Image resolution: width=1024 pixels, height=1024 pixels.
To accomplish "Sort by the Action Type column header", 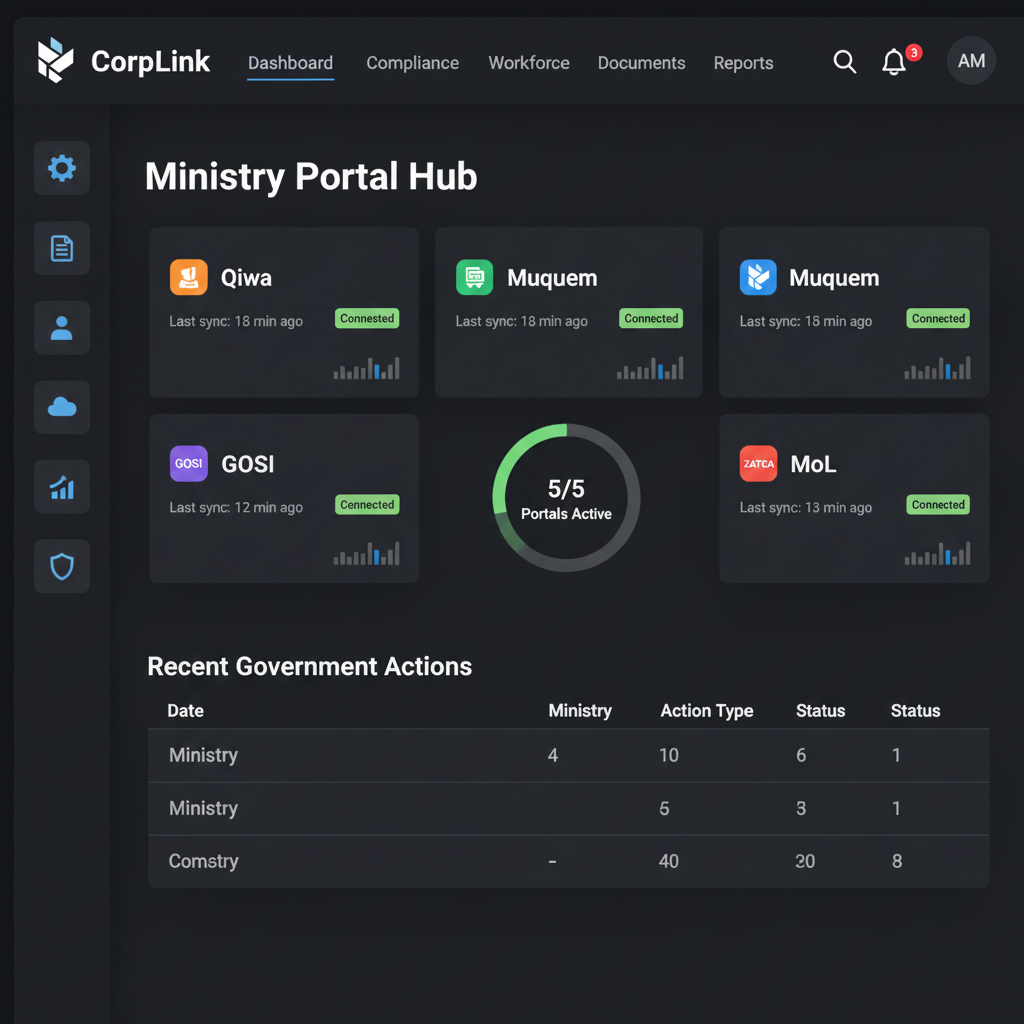I will (x=707, y=711).
